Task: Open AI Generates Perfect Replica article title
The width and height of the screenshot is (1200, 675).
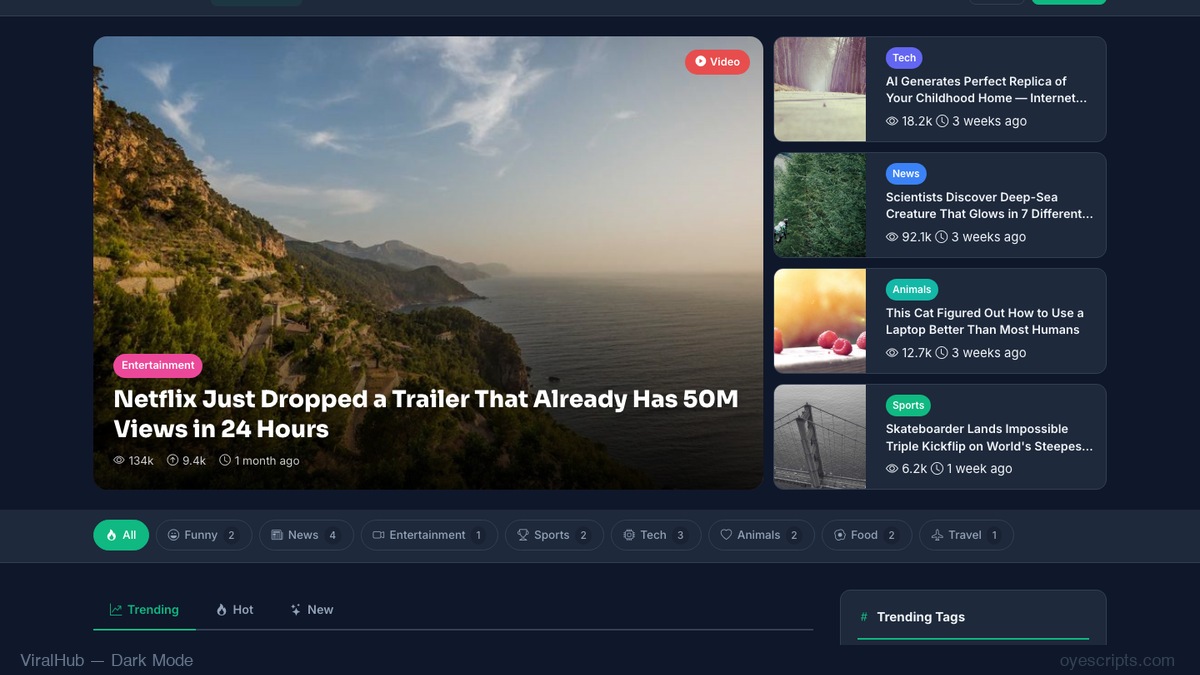Action: tap(986, 90)
